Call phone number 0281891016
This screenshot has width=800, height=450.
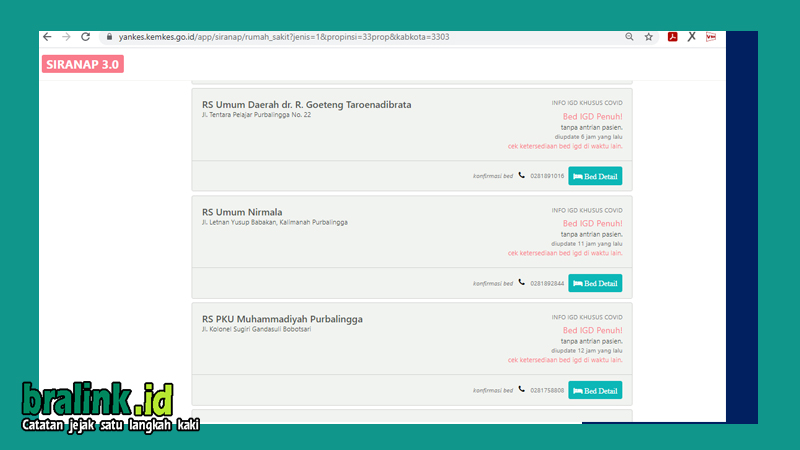tap(547, 176)
